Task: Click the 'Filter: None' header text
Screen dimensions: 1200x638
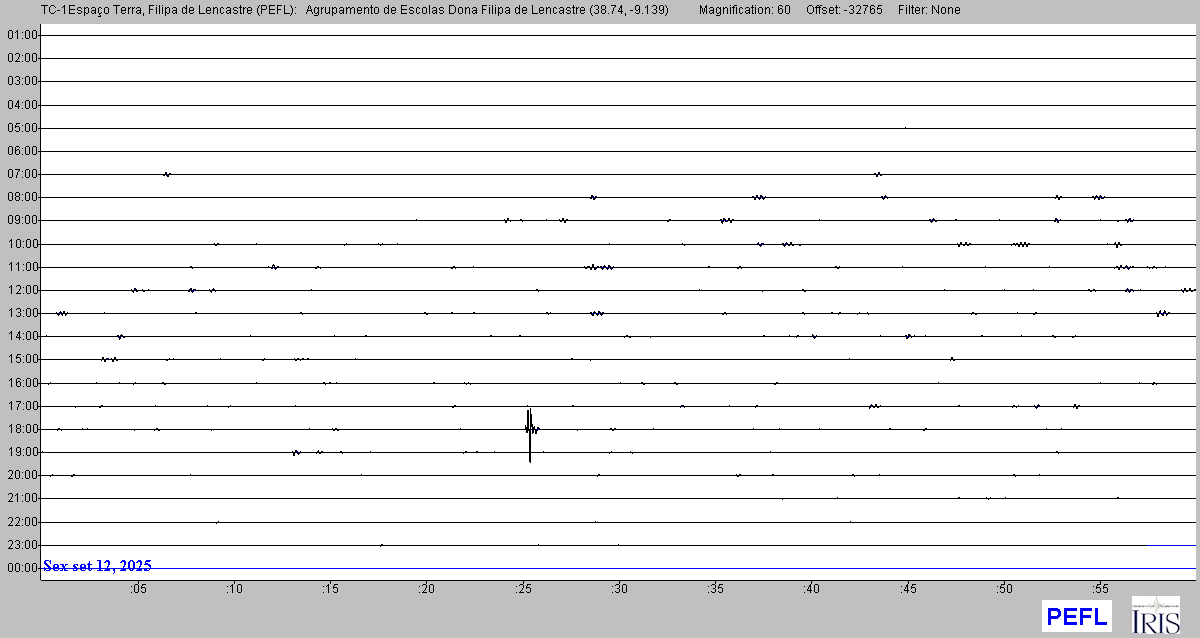Action: tap(930, 10)
